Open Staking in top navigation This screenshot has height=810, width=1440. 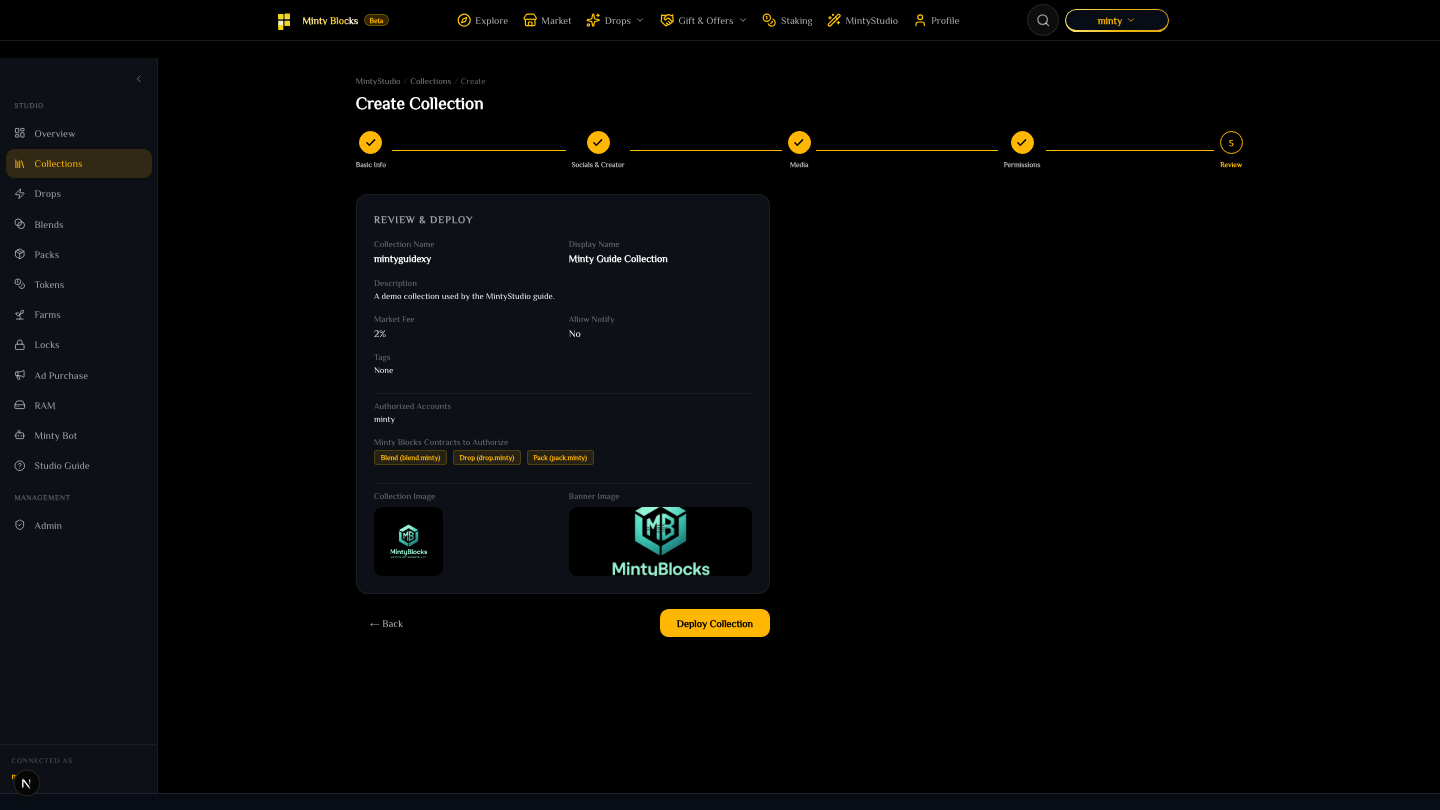787,20
